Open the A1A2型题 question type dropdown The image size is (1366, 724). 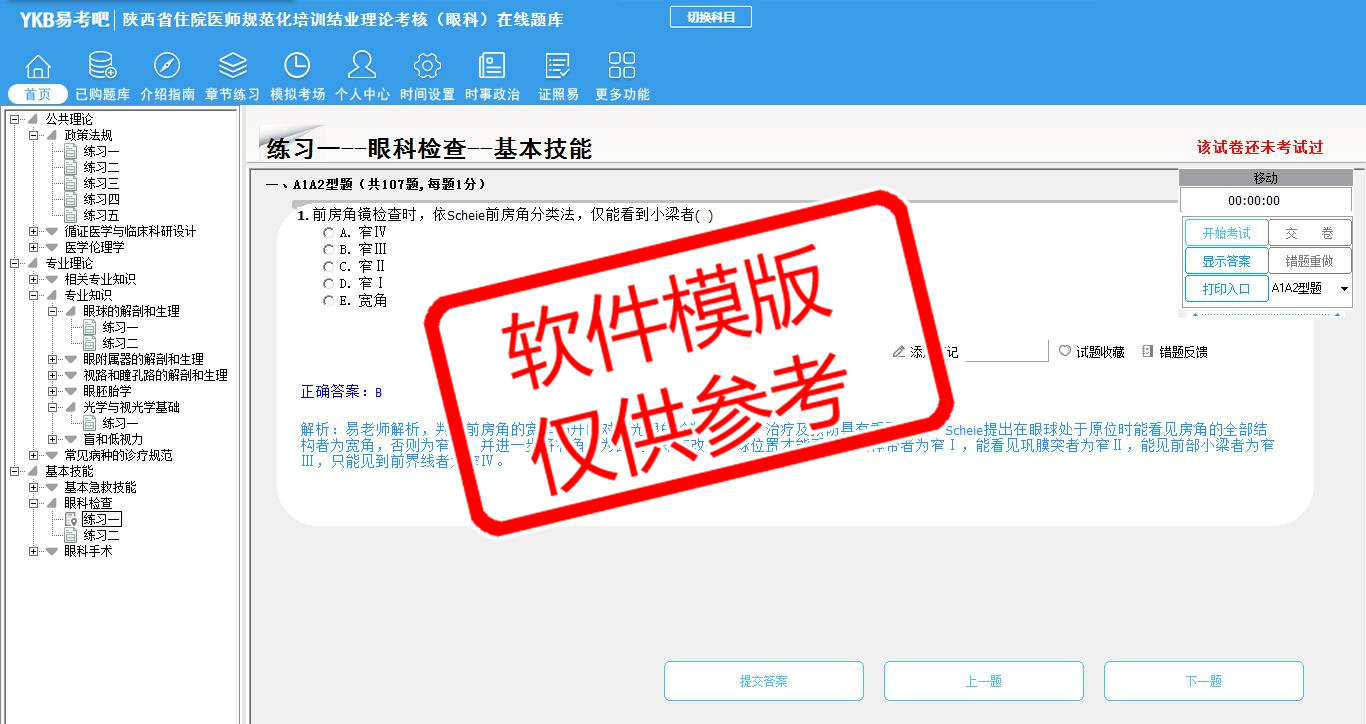[x=1343, y=289]
